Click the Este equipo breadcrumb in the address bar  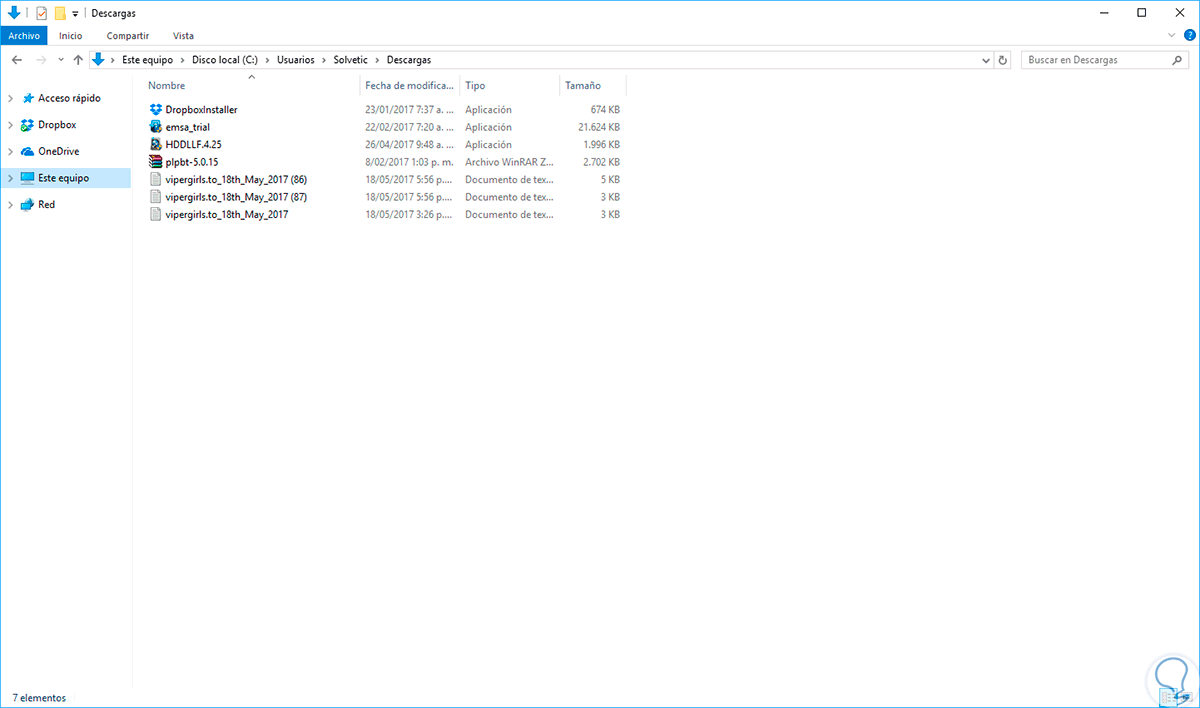147,60
